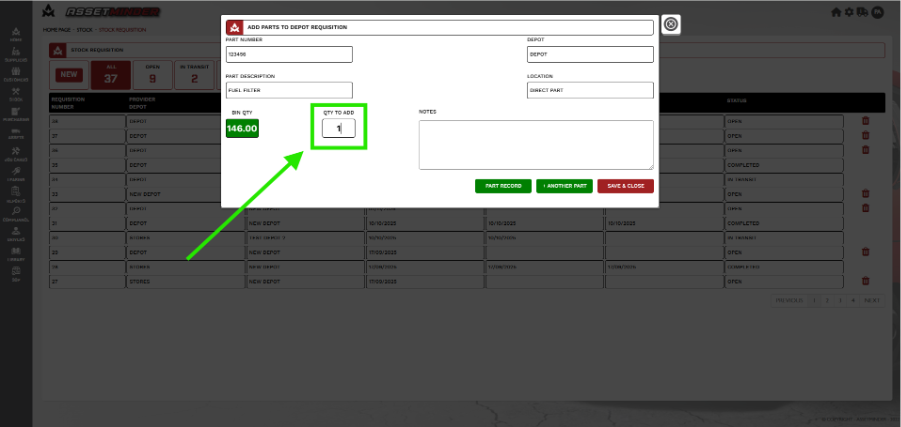Open Reports in the left sidebar
901x427 pixels.
click(16, 194)
